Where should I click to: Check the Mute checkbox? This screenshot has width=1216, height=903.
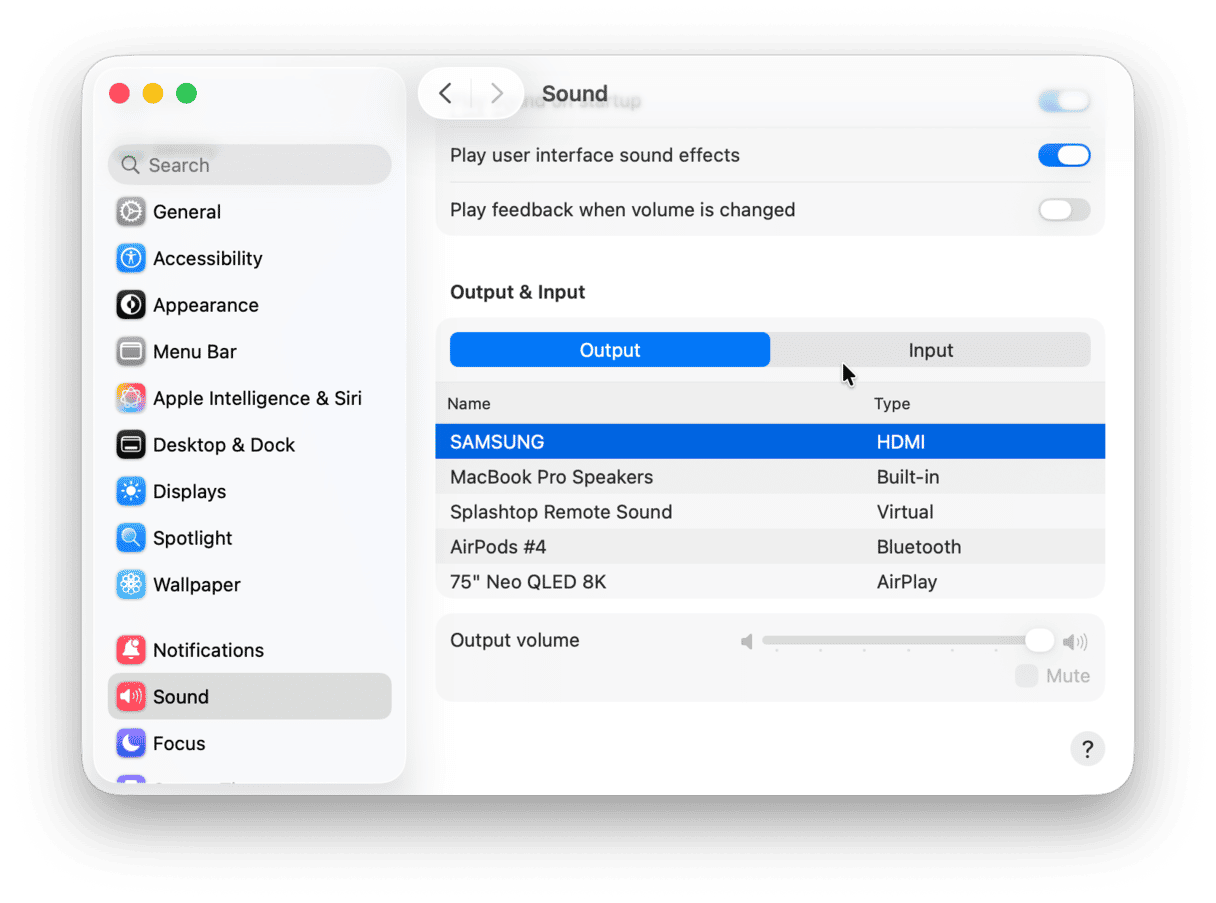point(1026,676)
